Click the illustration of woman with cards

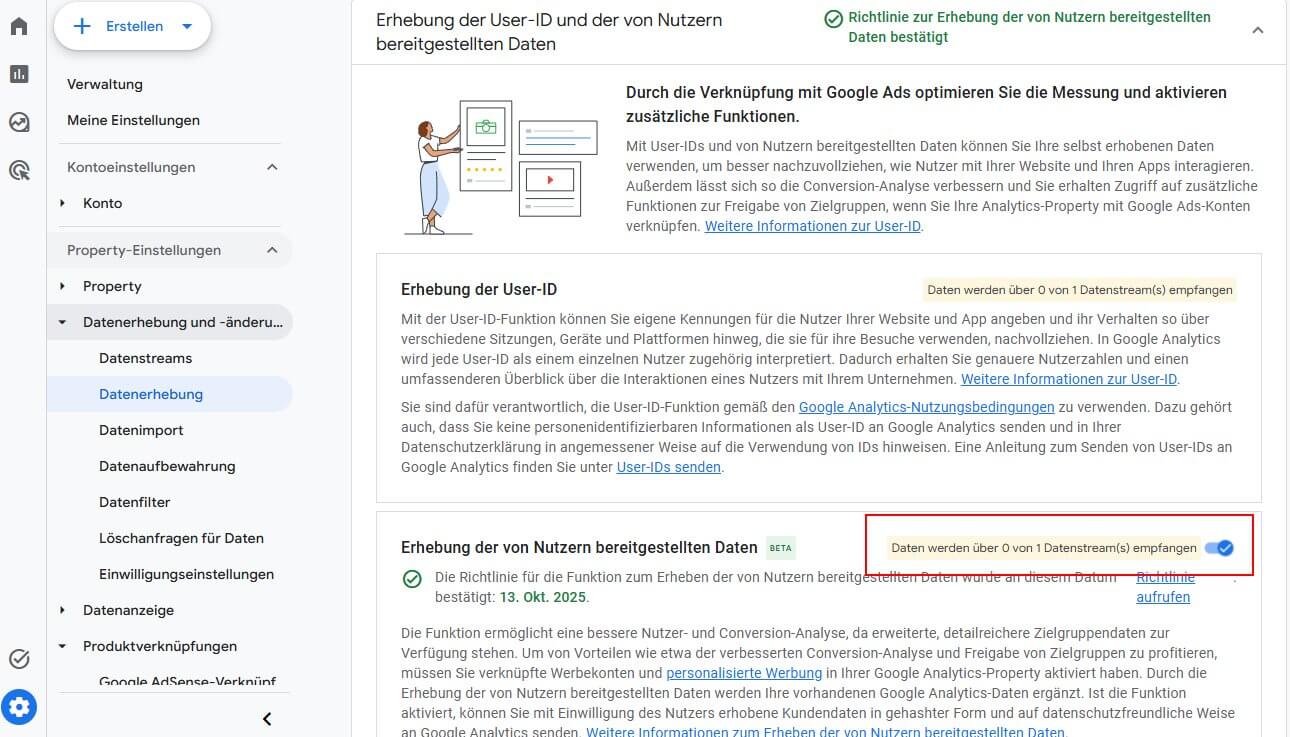[x=501, y=165]
